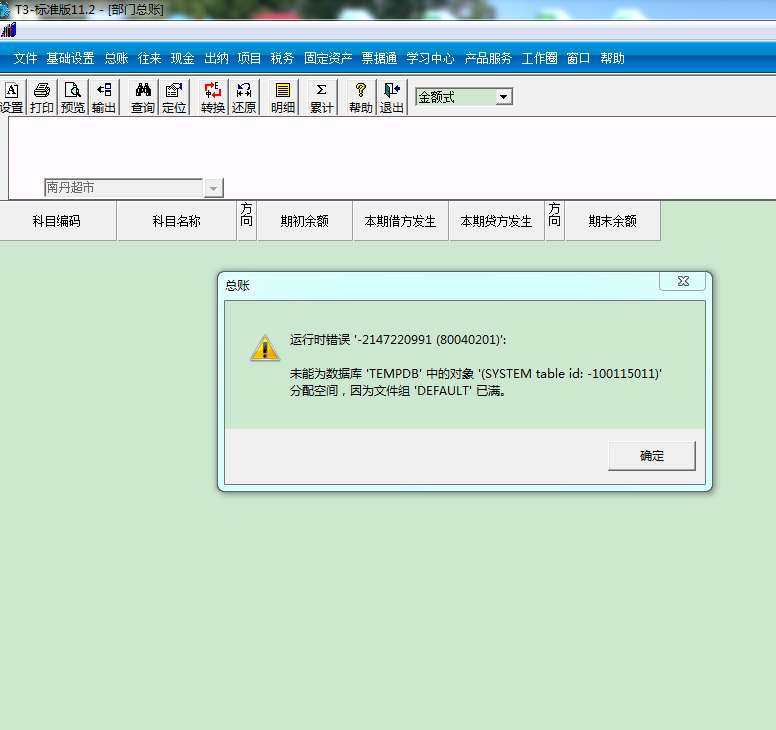This screenshot has width=776, height=730.
Task: Click the 转换 (Convert) toolbar icon
Action: (213, 97)
